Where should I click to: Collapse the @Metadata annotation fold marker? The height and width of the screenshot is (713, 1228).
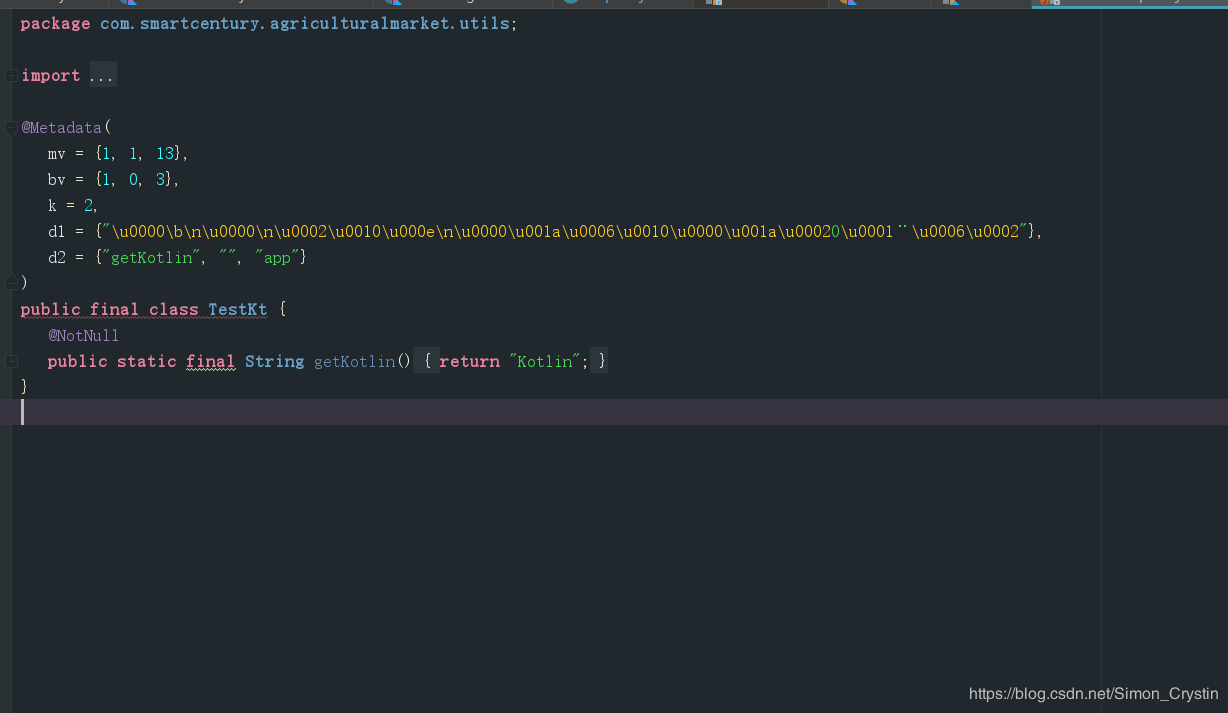[x=11, y=127]
